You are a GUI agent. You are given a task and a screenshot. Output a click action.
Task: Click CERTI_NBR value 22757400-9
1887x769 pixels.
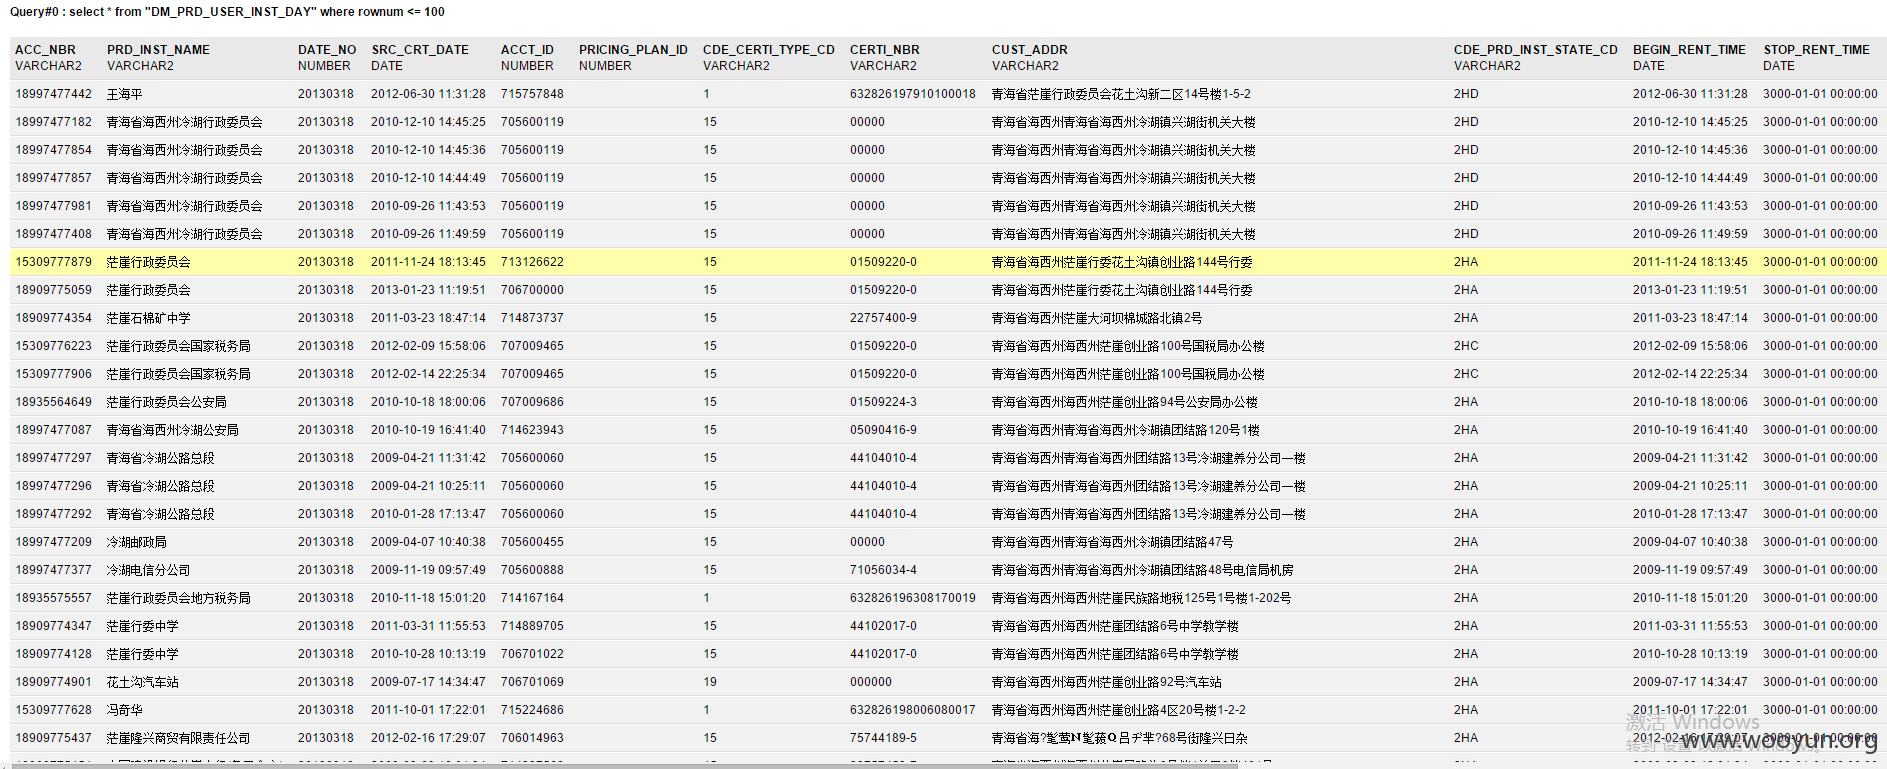click(x=883, y=318)
